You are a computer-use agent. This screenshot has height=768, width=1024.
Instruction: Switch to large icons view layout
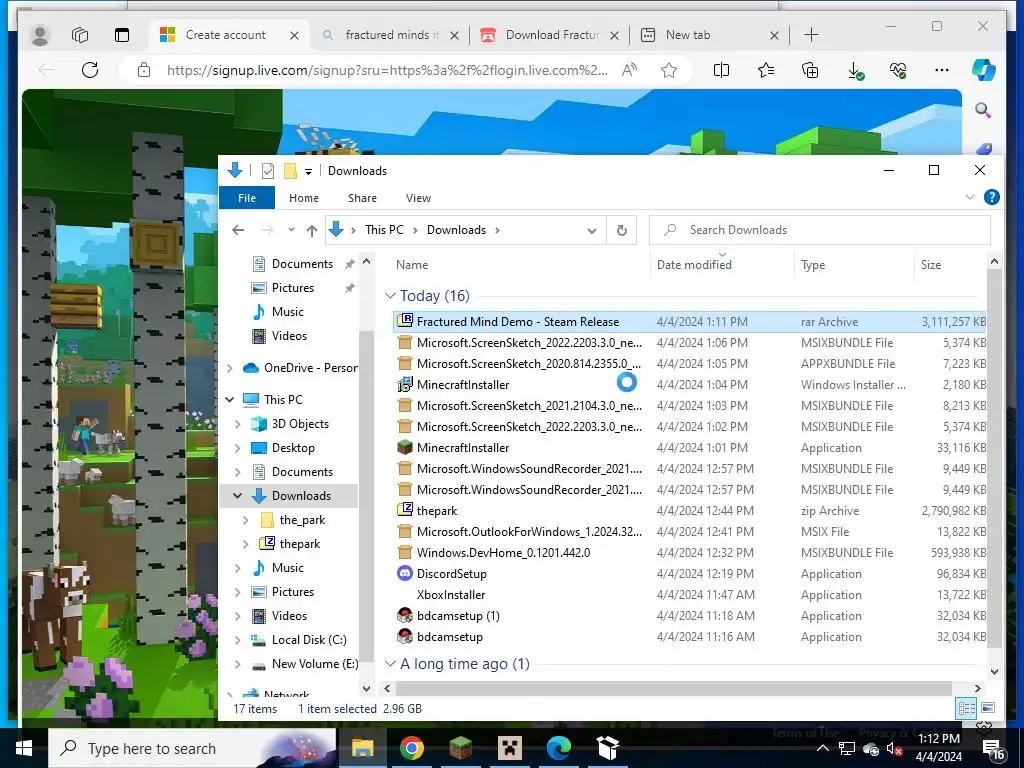point(988,708)
